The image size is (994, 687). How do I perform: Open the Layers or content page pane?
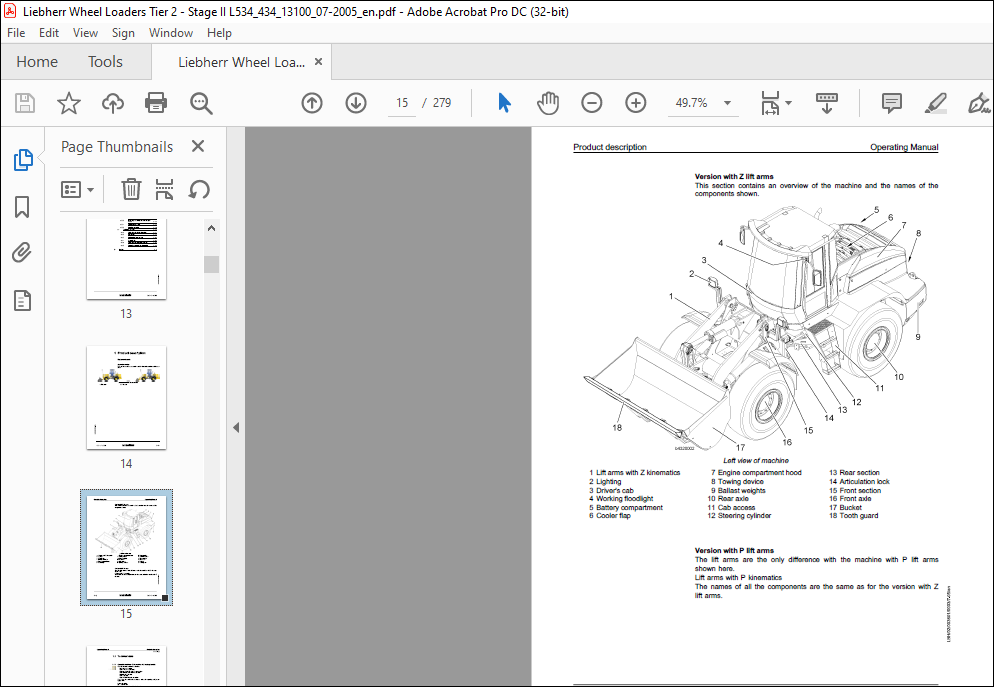22,300
